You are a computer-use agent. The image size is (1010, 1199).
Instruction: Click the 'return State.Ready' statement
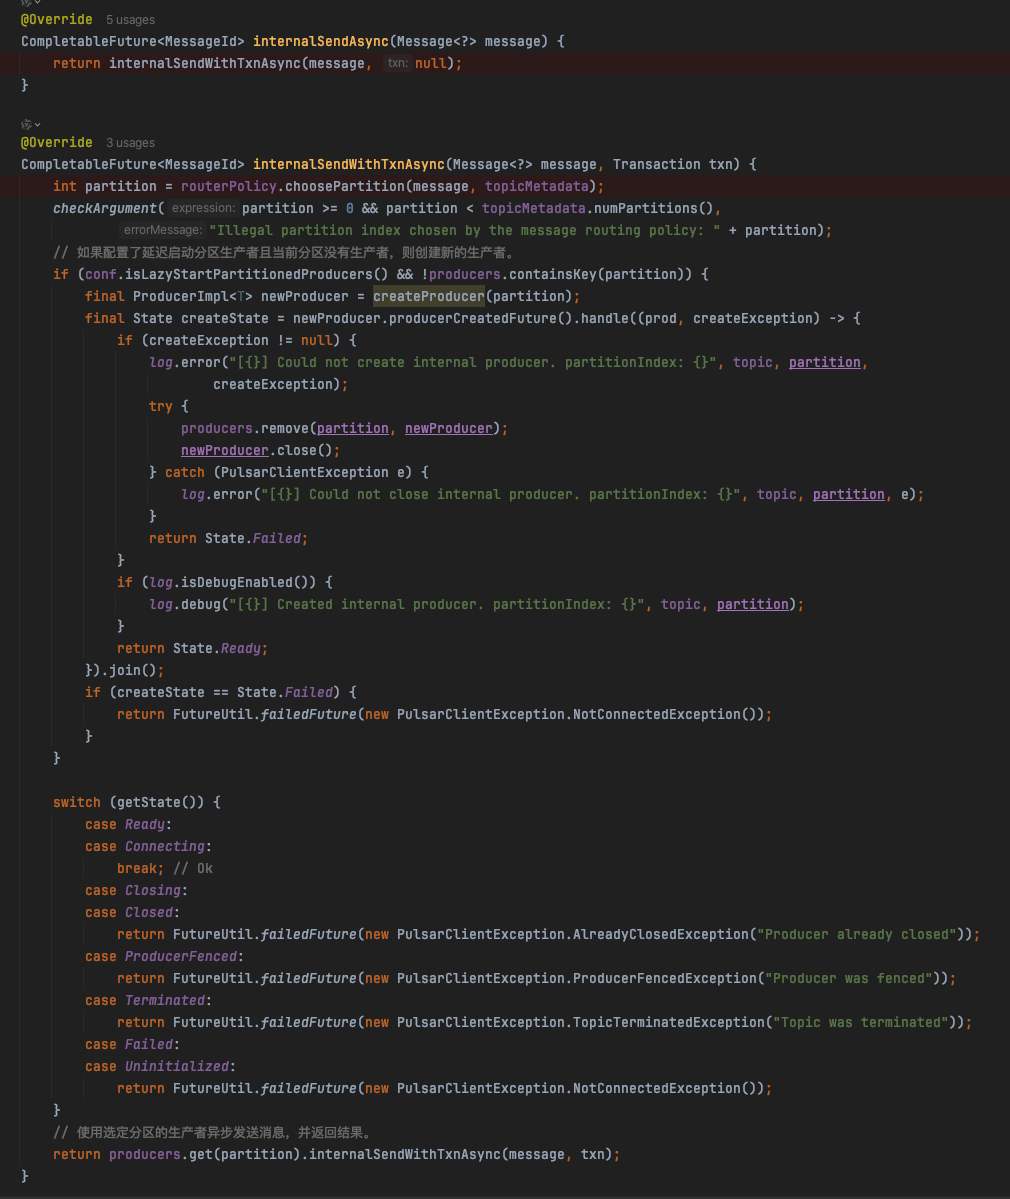click(192, 648)
